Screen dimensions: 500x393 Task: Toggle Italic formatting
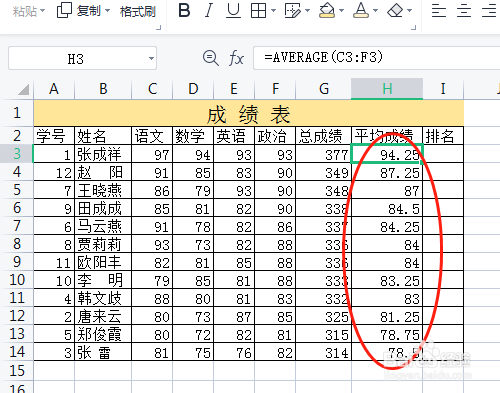point(209,10)
